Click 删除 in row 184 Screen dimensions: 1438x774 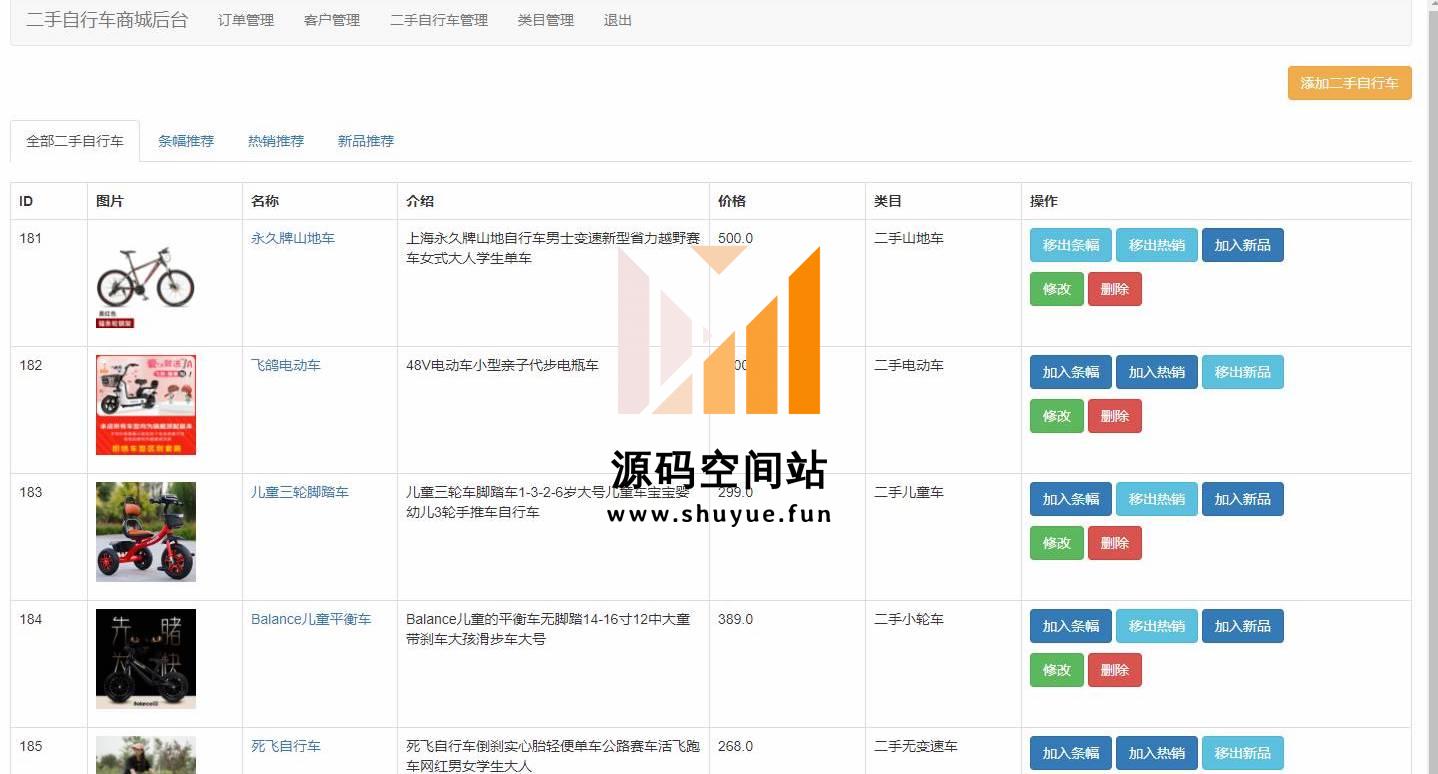(x=1115, y=670)
